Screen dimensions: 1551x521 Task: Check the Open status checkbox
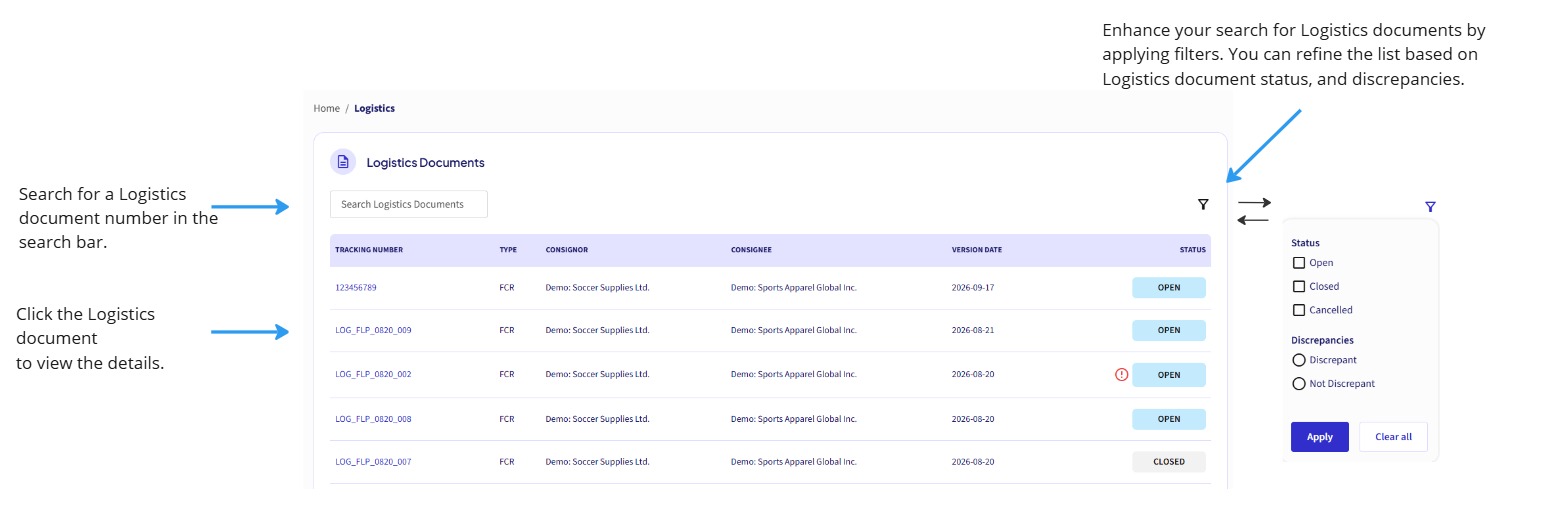[x=1299, y=263]
